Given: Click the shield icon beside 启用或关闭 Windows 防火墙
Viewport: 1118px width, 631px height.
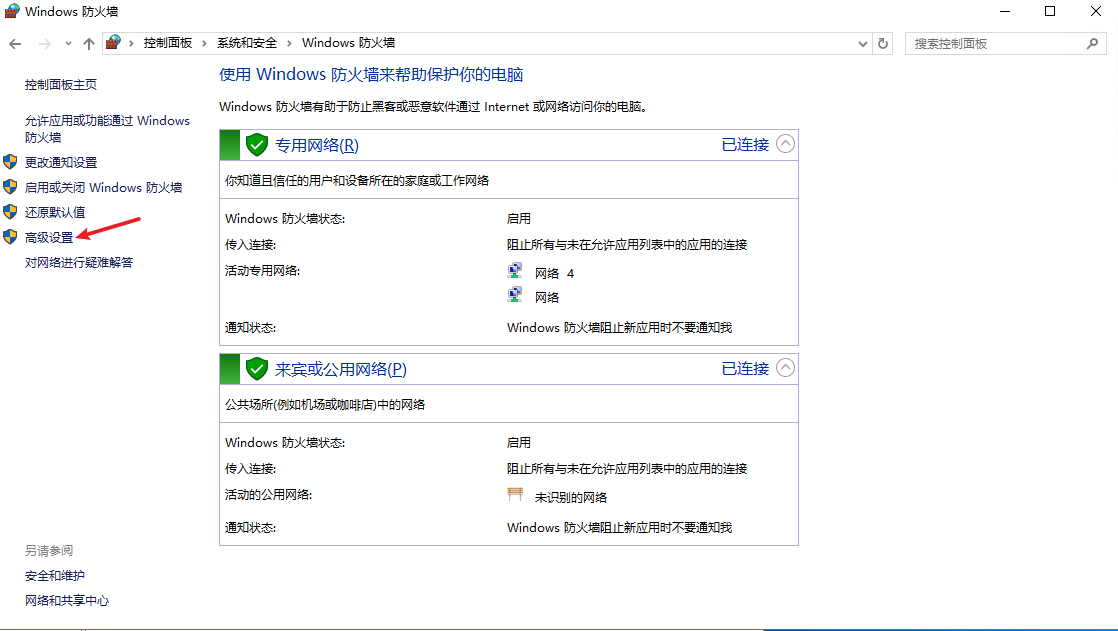Looking at the screenshot, I should (10, 187).
